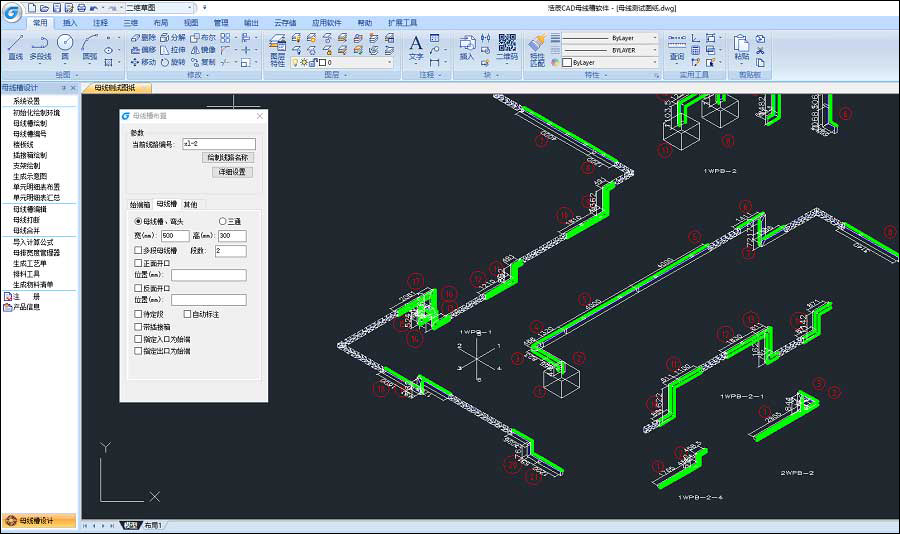Expand the ByLayer color dropdown

[x=610, y=62]
